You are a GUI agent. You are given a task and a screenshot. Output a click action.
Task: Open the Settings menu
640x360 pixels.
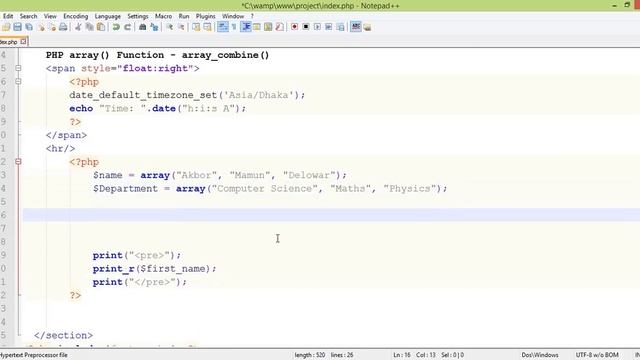tap(138, 16)
